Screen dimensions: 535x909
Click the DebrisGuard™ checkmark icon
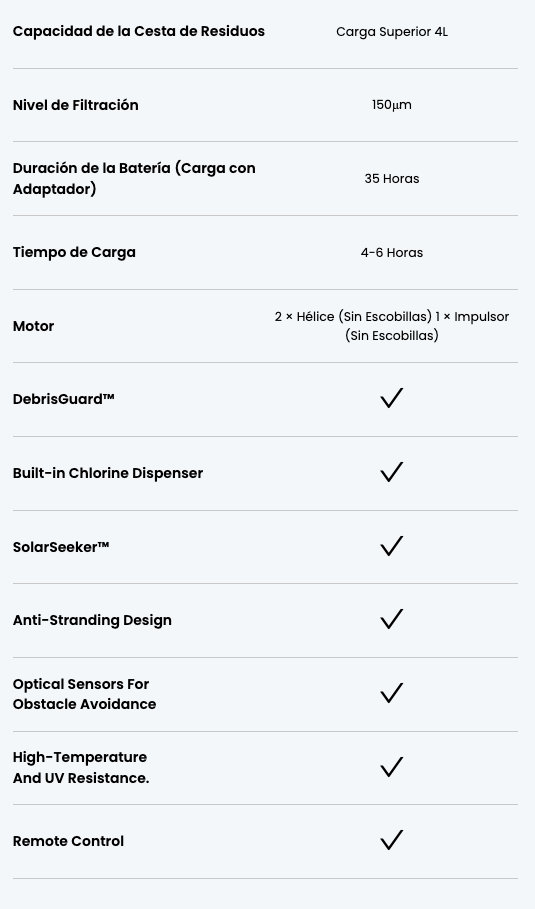point(391,398)
